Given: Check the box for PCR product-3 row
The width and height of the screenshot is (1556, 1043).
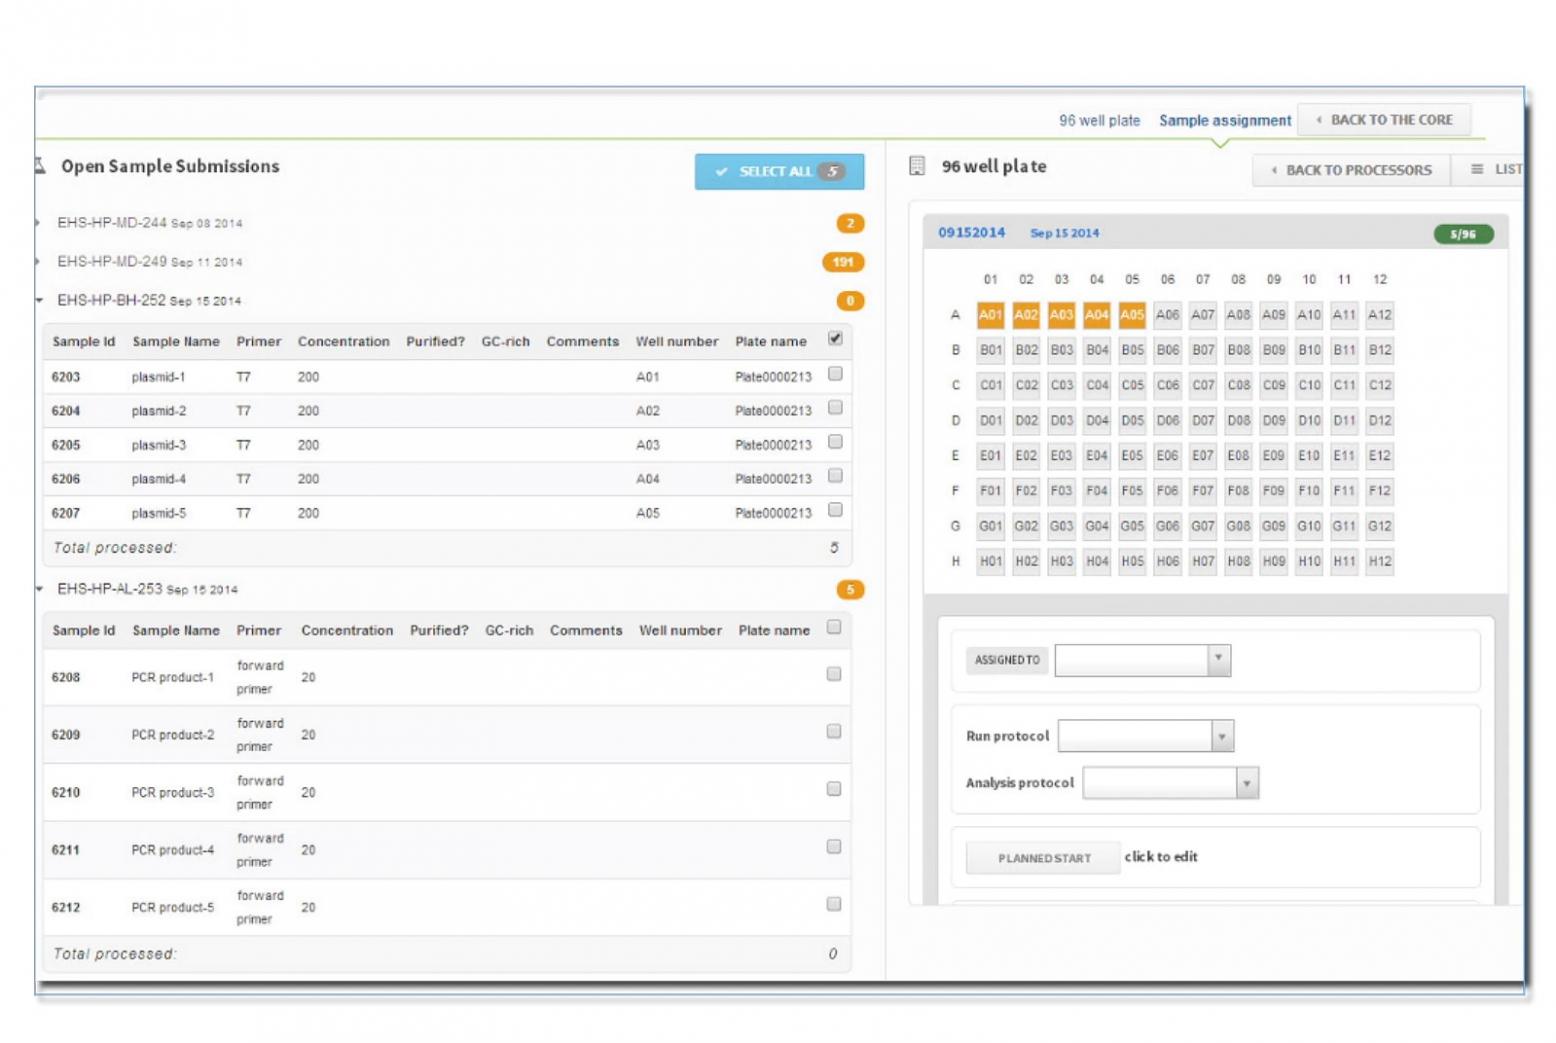Looking at the screenshot, I should (x=833, y=789).
